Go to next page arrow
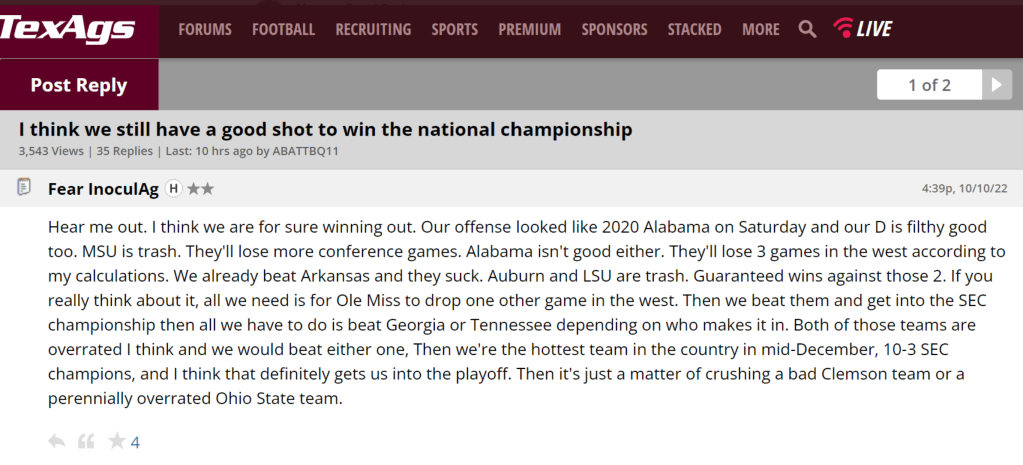 coord(997,85)
